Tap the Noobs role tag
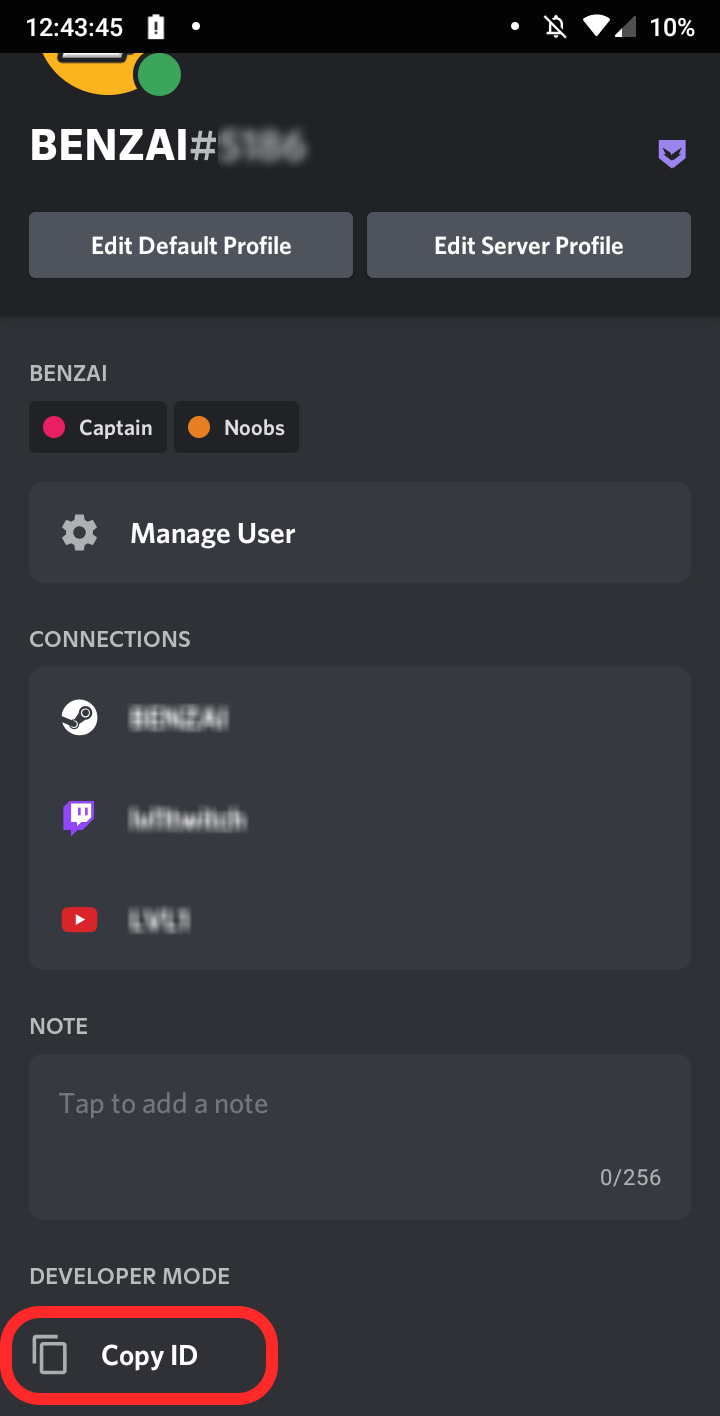The height and width of the screenshot is (1416, 720). 236,427
